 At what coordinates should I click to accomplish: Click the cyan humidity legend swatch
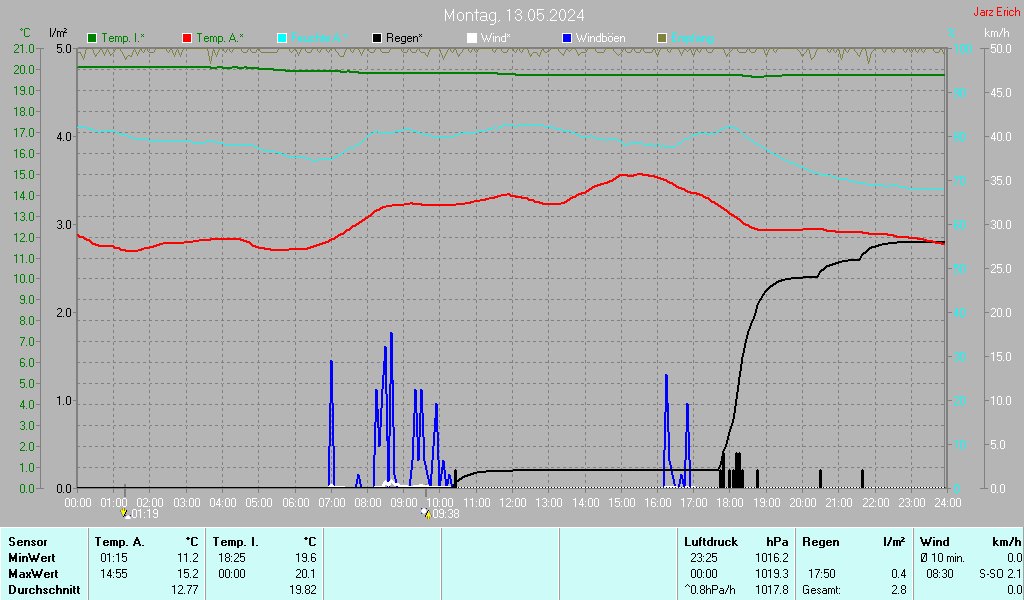[282, 38]
